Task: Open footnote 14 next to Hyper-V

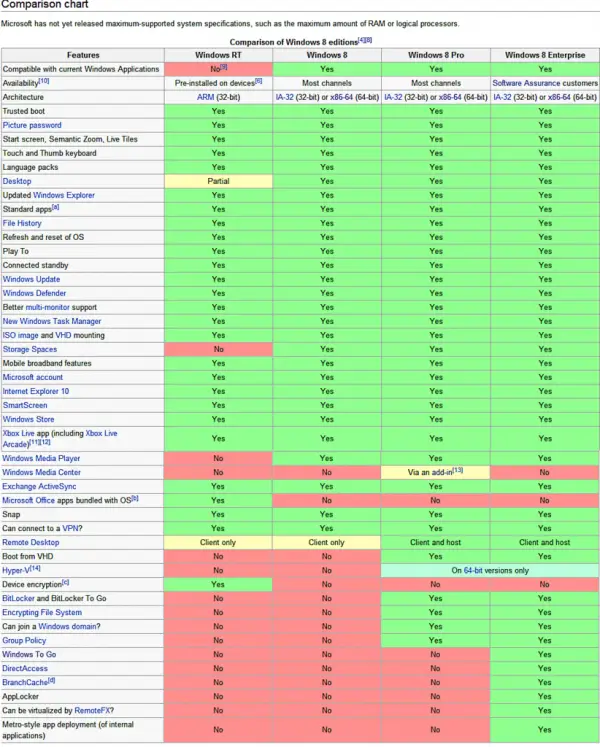Action: point(35,568)
